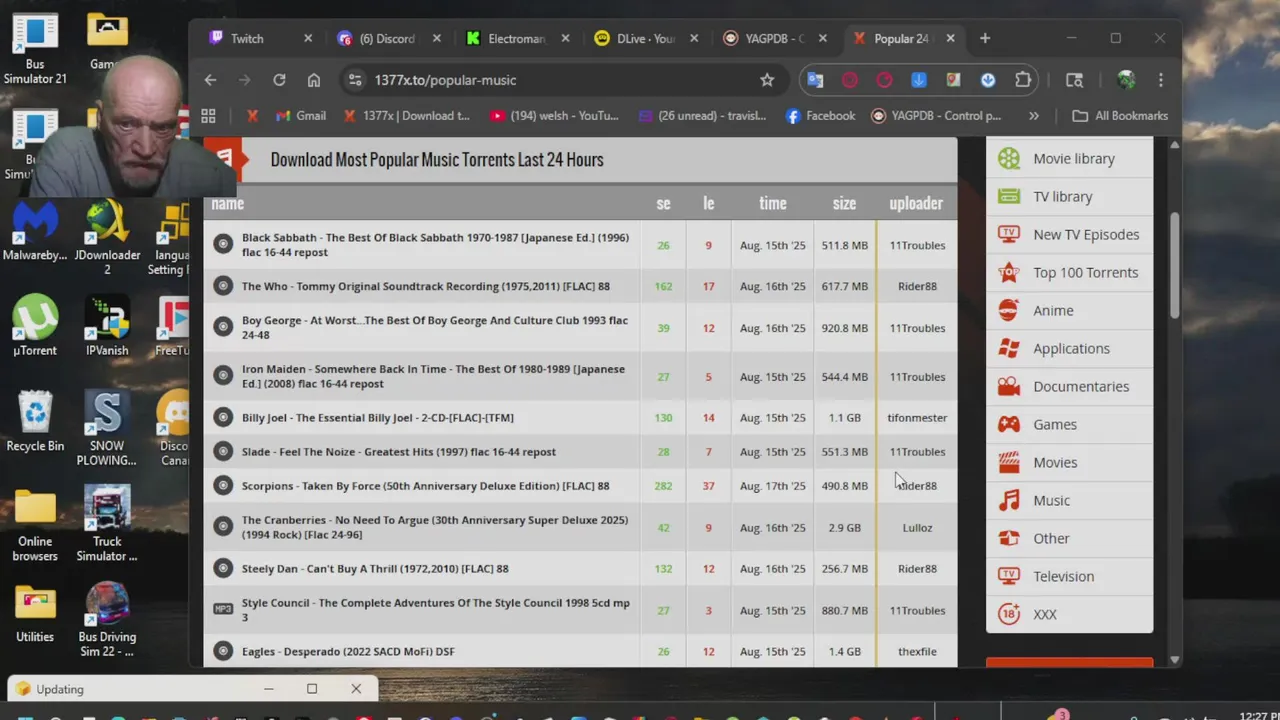
Task: Open The Who - Tommy torrent link
Action: [426, 286]
